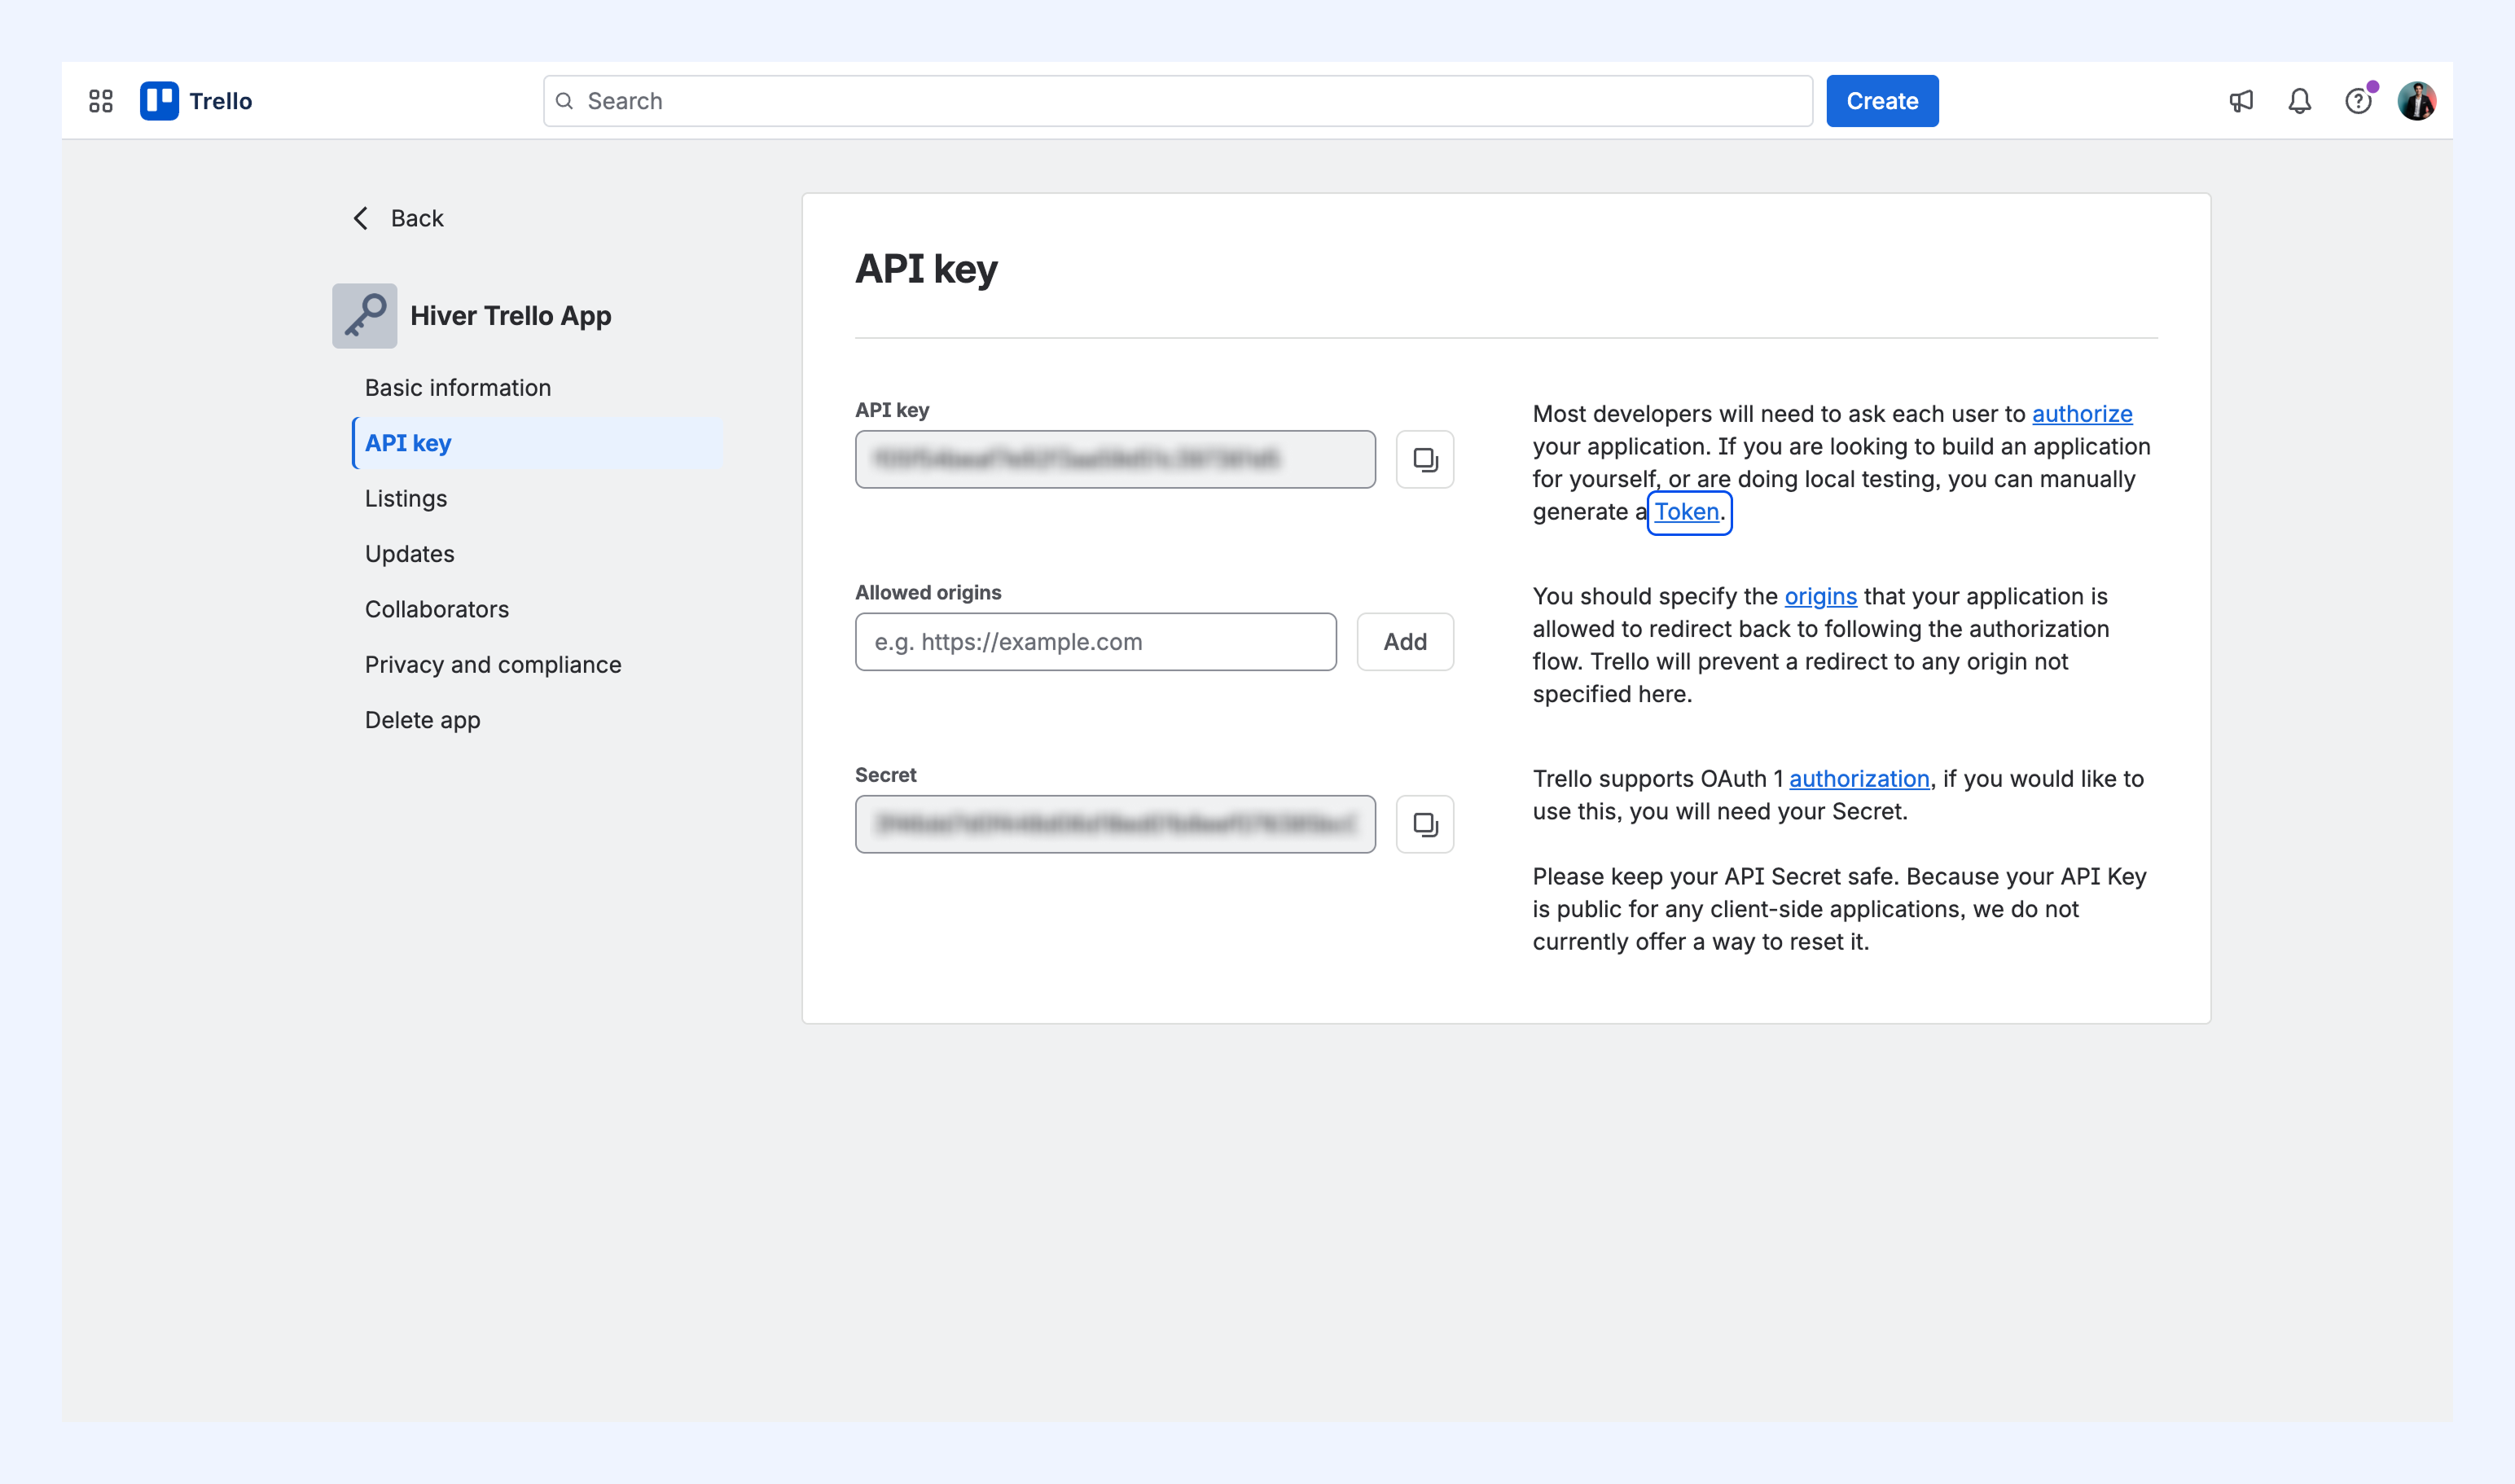Open the profile avatar menu
Image resolution: width=2515 pixels, height=1484 pixels.
2416,101
